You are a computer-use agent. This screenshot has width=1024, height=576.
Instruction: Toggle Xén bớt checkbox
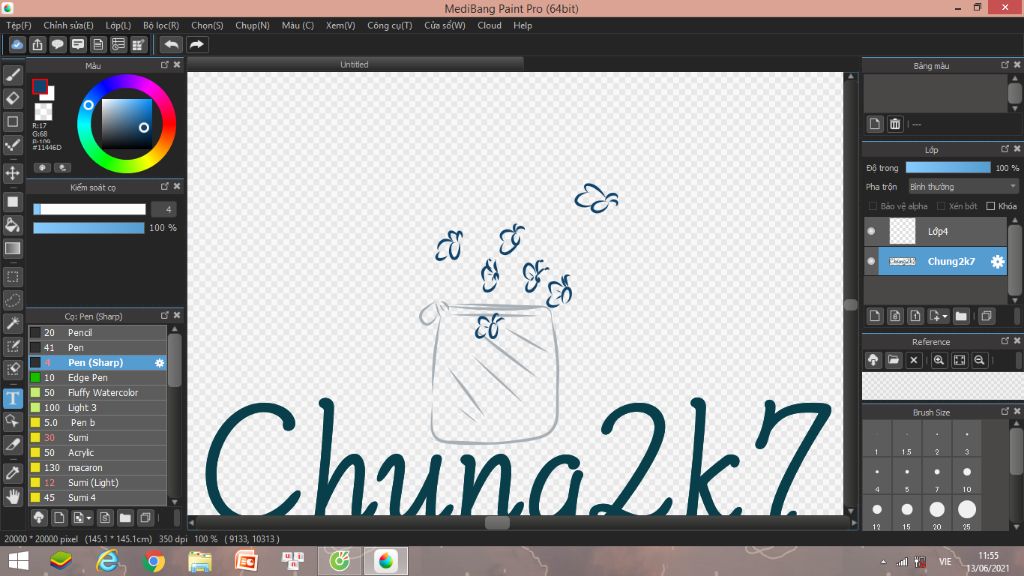pos(941,206)
